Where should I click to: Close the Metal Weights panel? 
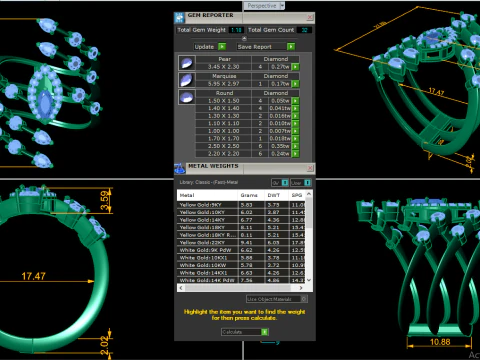pos(310,168)
